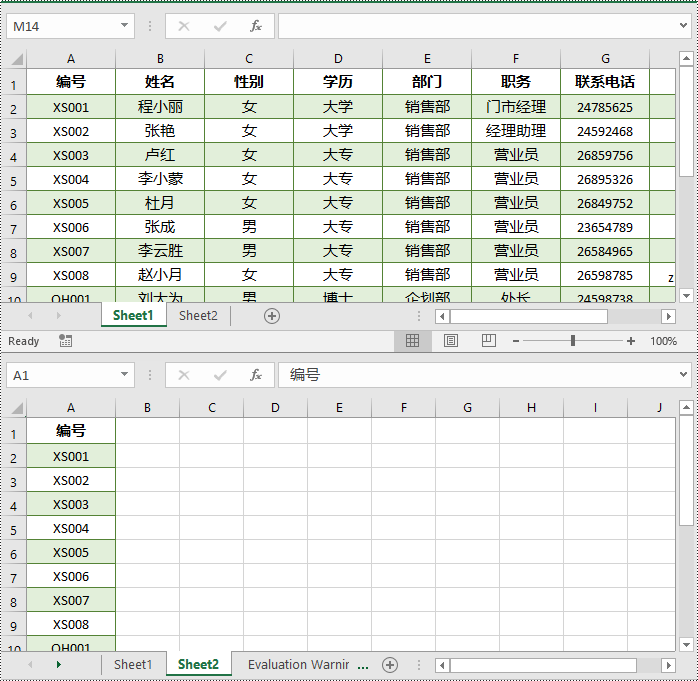Switch to Page Break Preview view
The height and width of the screenshot is (681, 698).
pyautogui.click(x=488, y=341)
